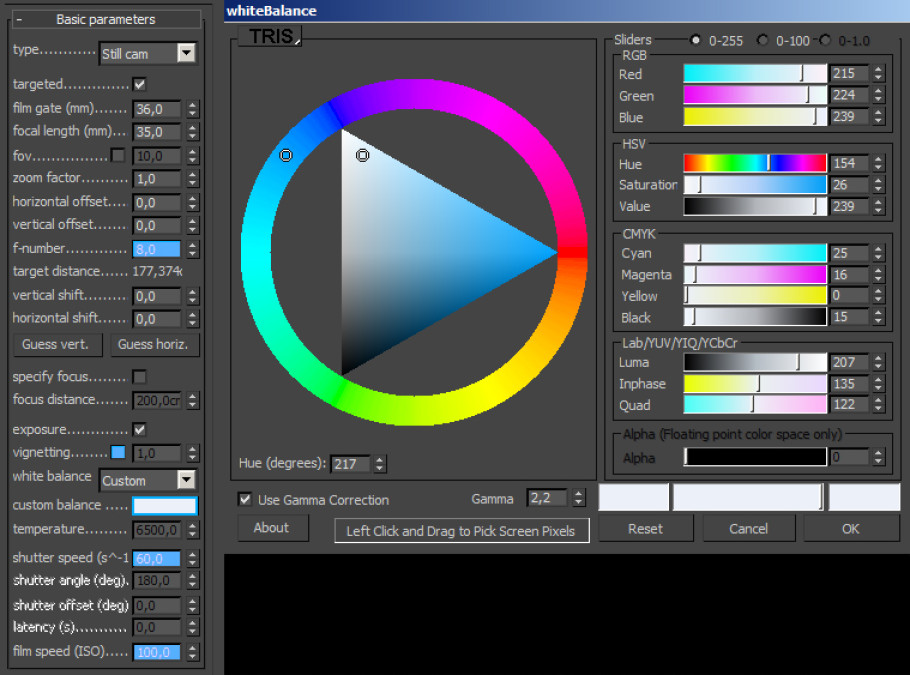The width and height of the screenshot is (910, 675).
Task: Adjust the Value slider
Action: [755, 206]
